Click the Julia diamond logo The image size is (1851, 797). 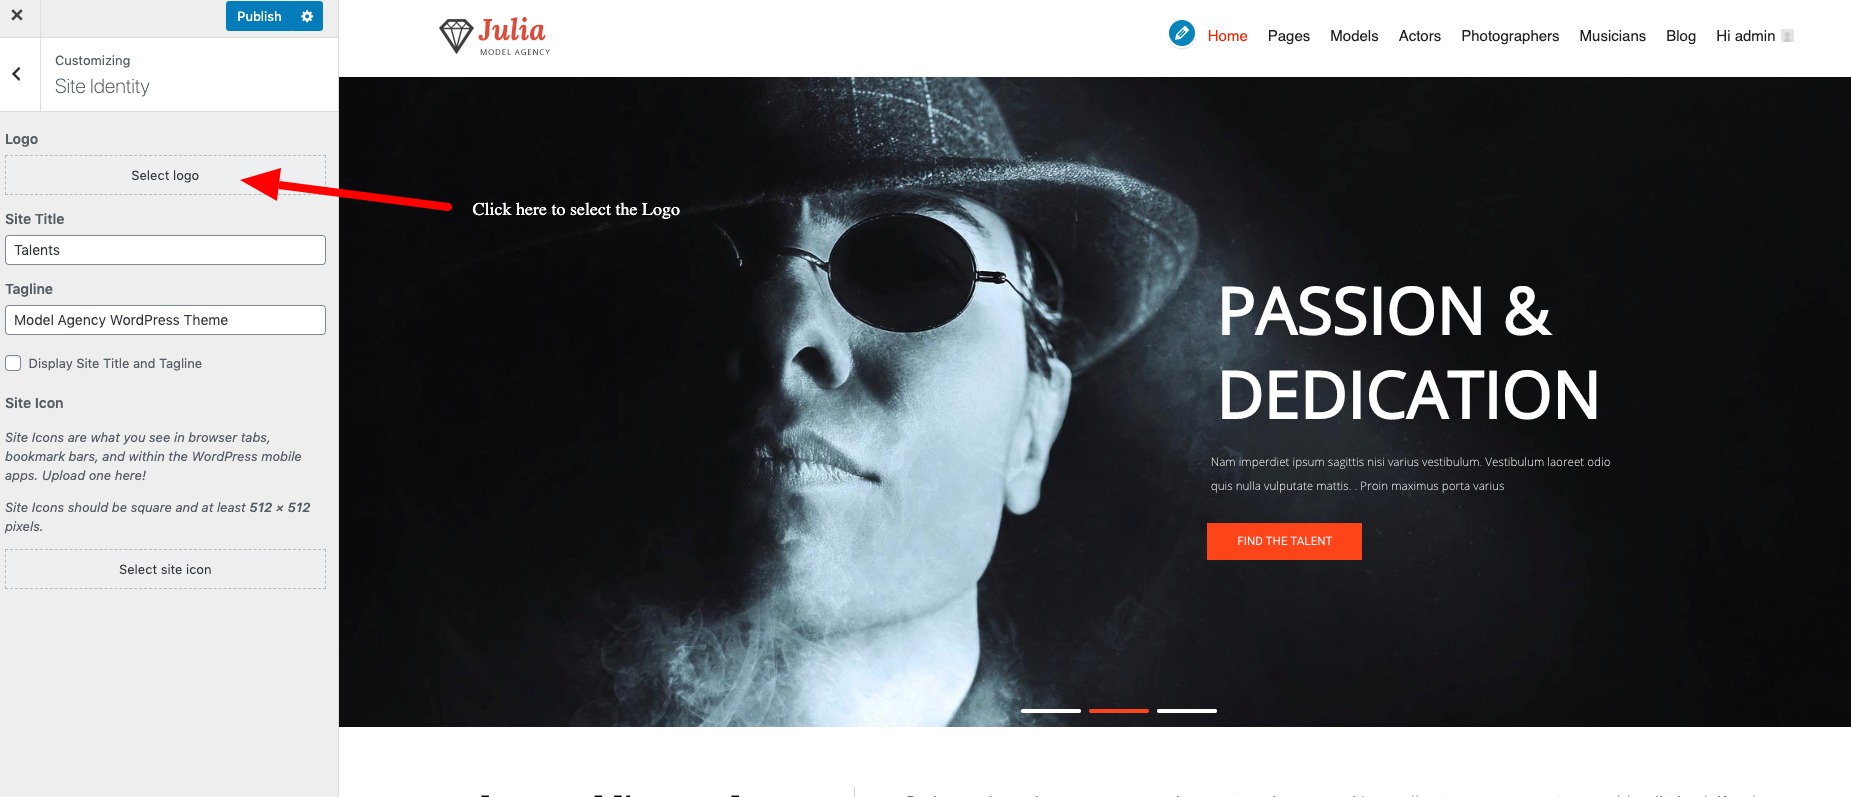(495, 36)
